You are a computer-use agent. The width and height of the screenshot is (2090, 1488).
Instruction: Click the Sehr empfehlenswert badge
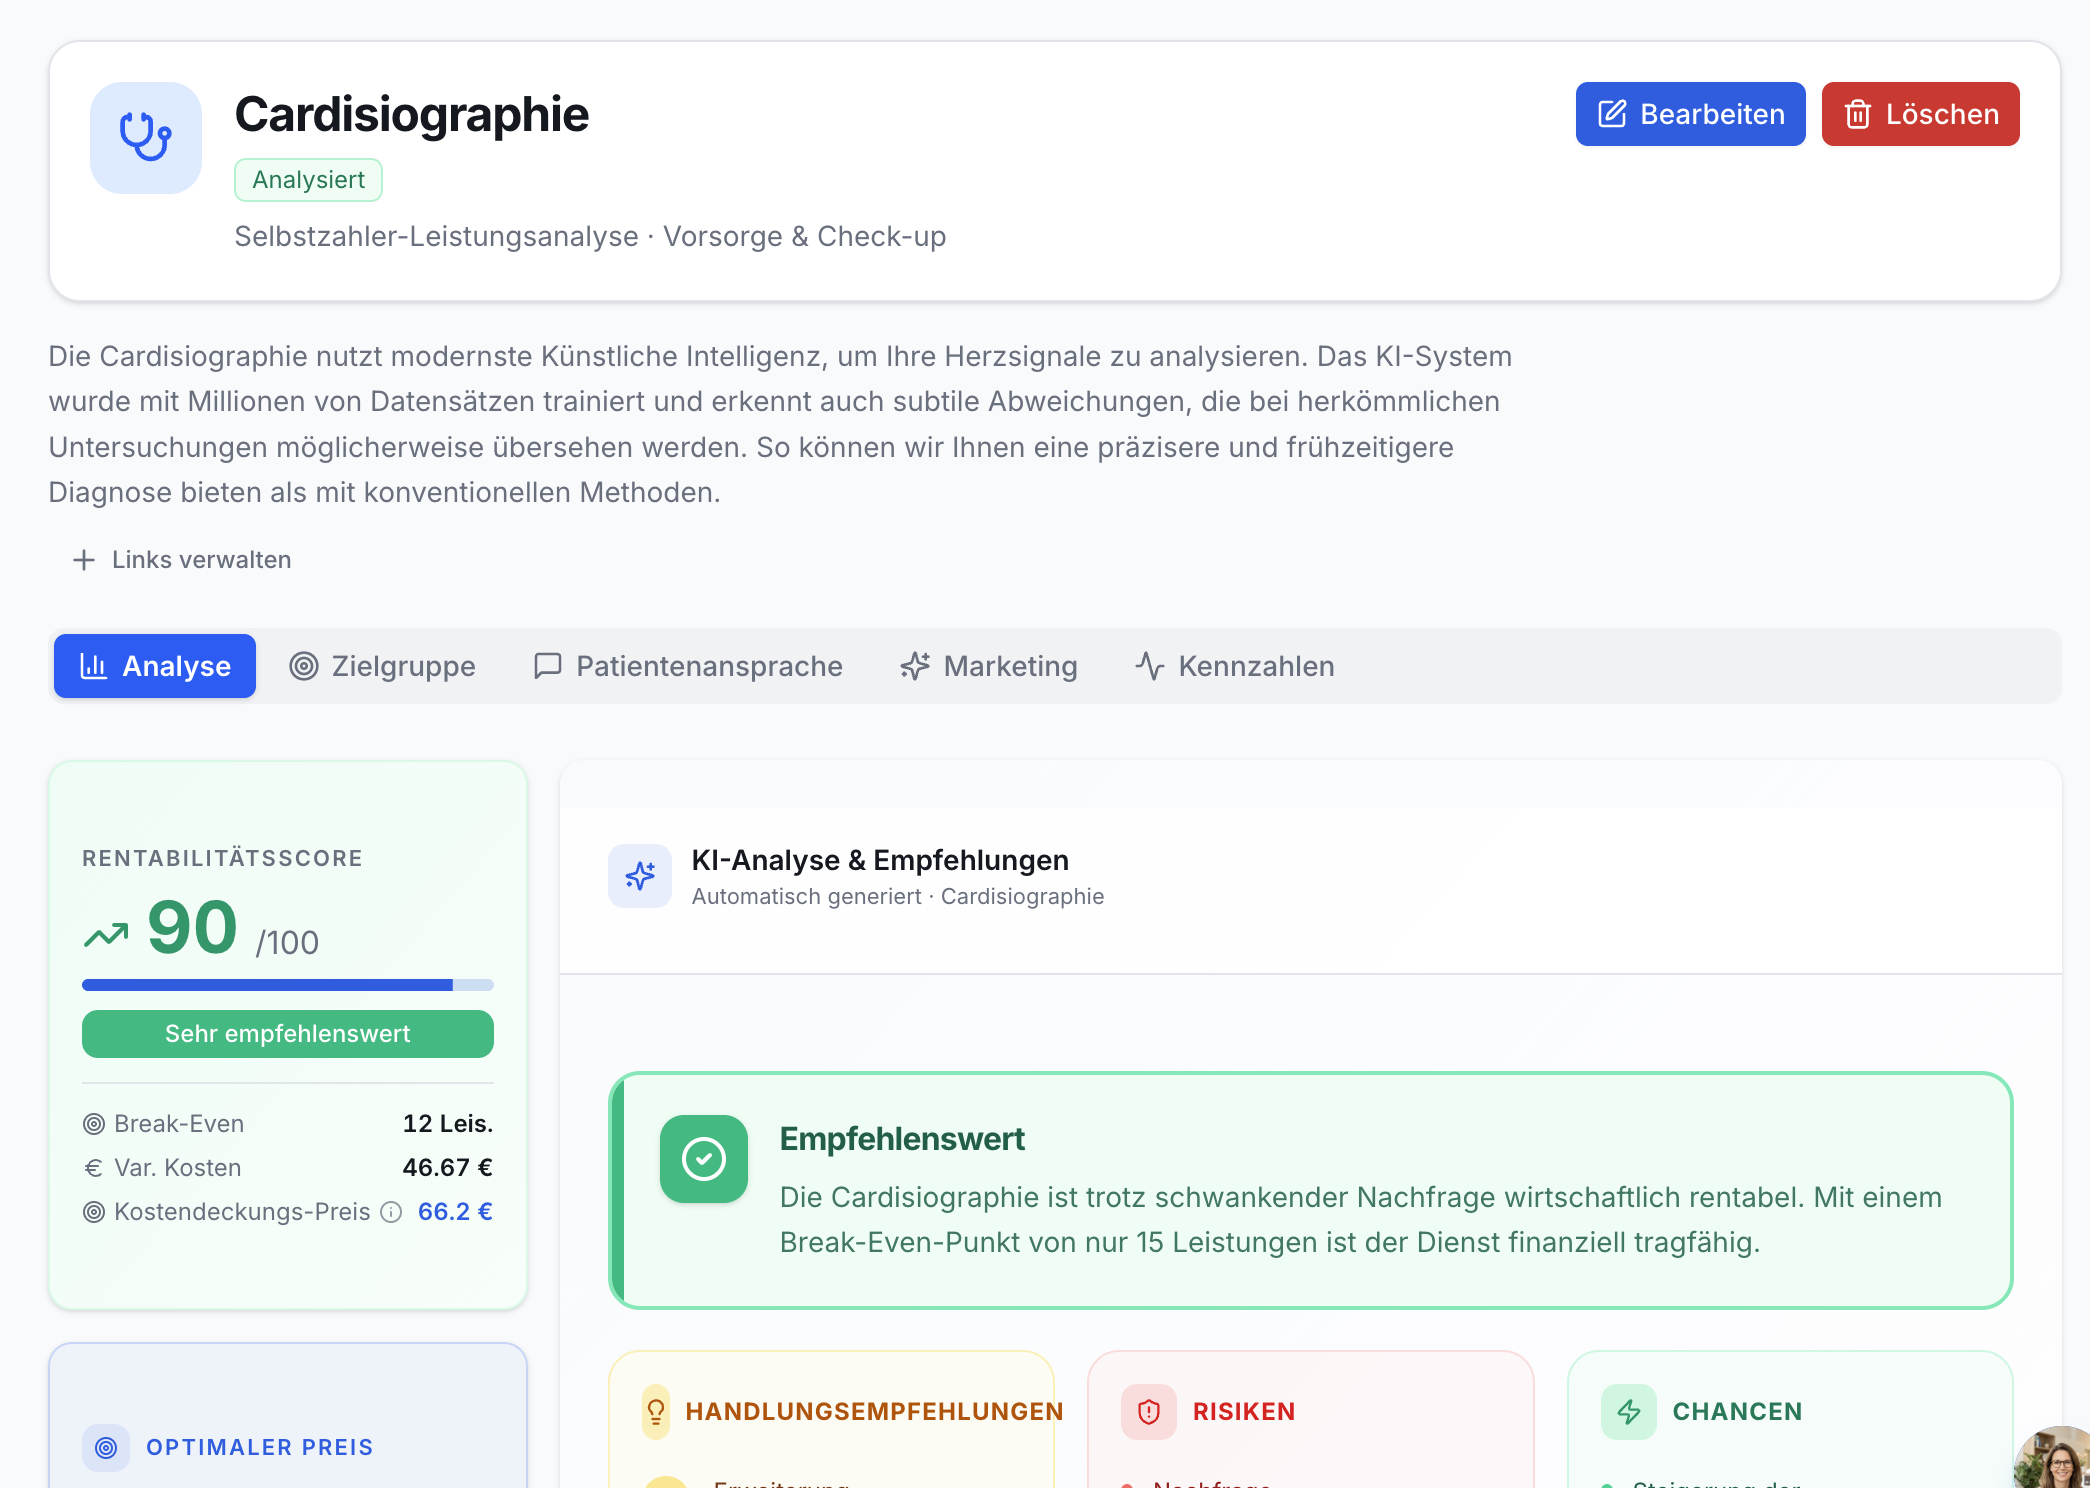tap(288, 1034)
